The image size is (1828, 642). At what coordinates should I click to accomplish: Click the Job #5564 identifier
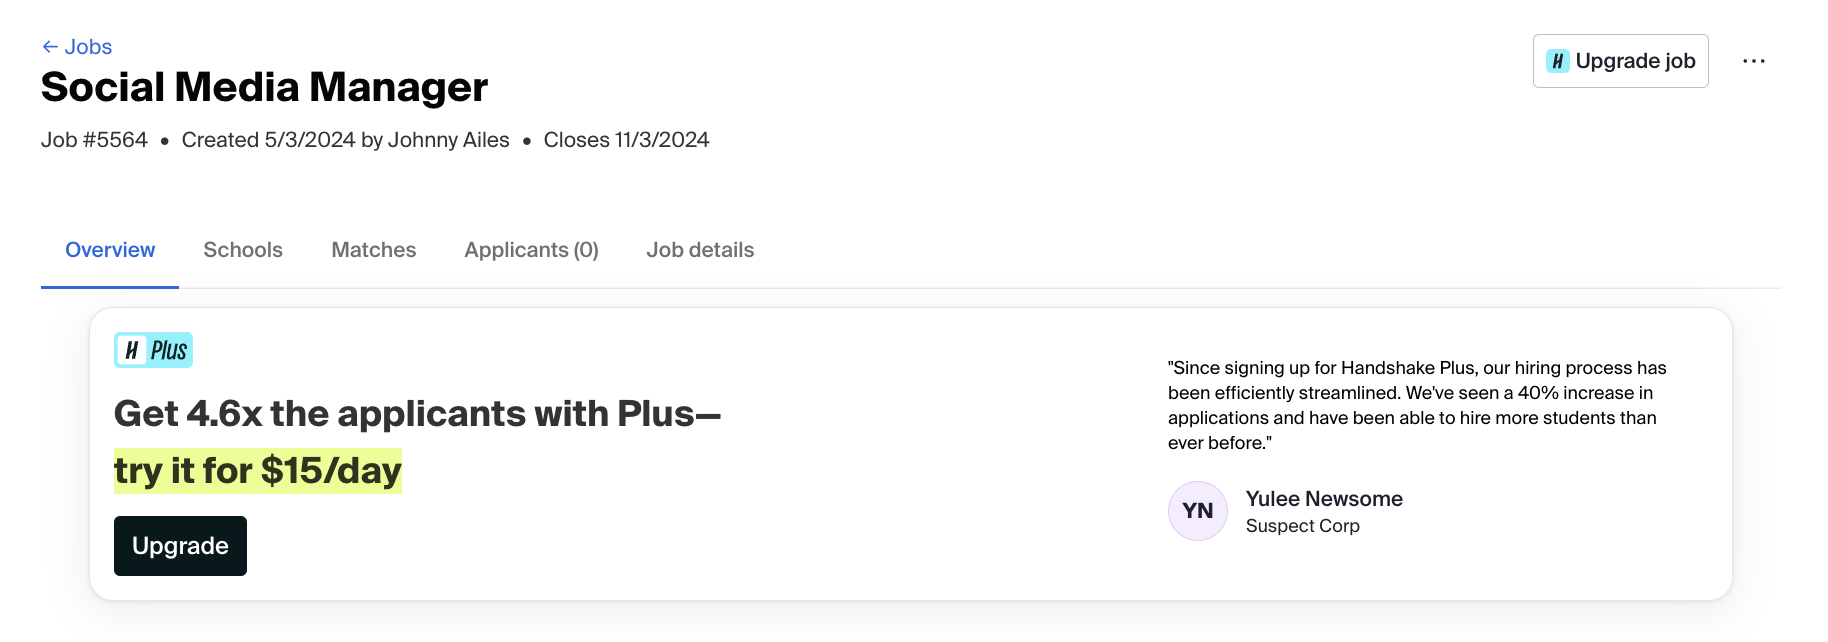pos(93,139)
